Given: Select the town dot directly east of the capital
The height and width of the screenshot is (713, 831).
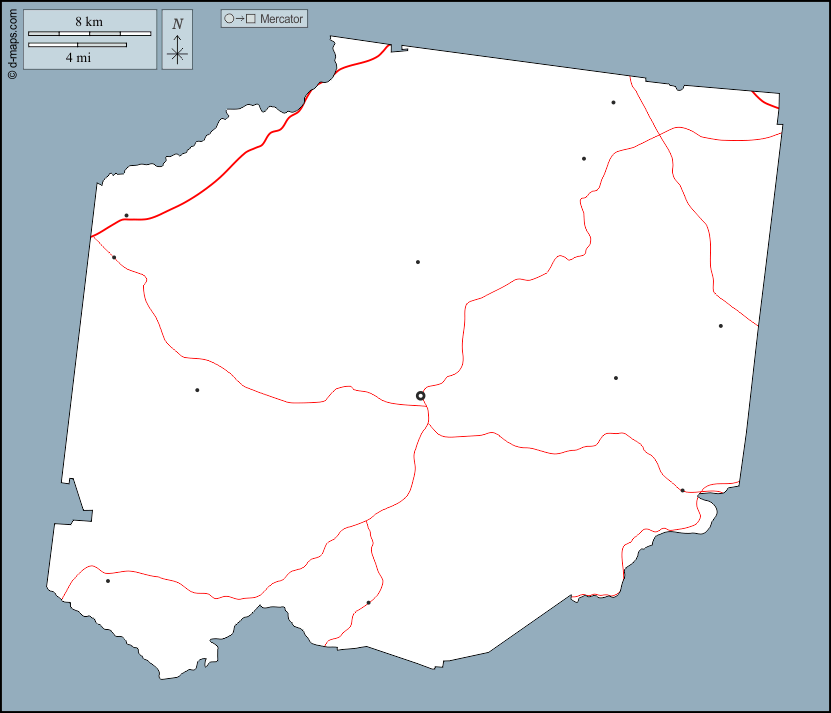Looking at the screenshot, I should (x=616, y=378).
